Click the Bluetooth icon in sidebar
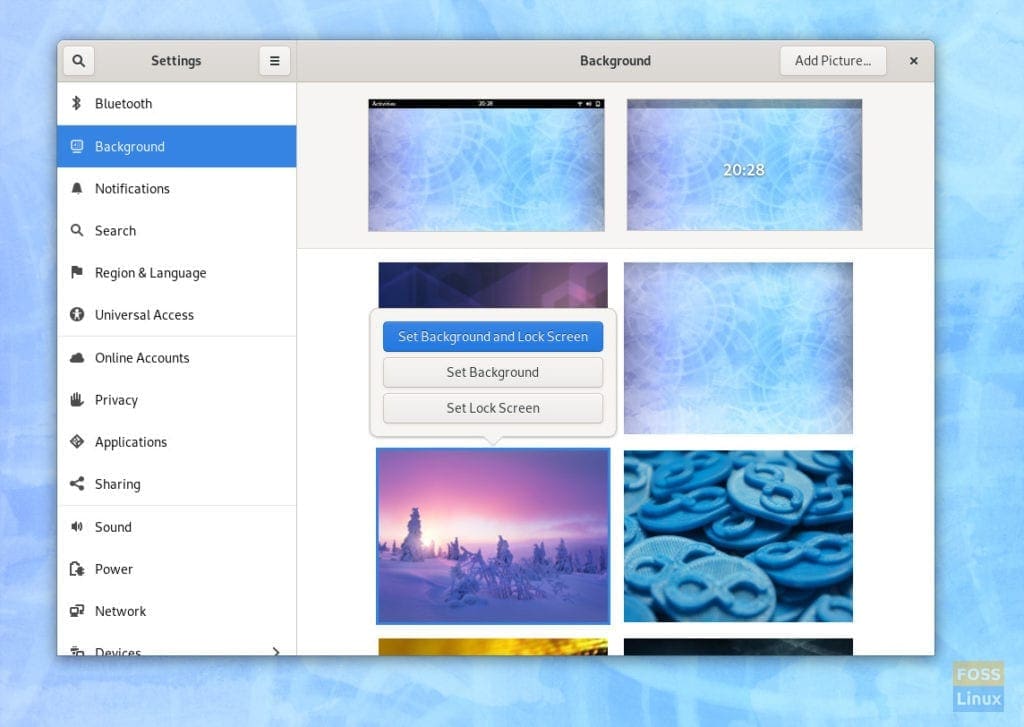This screenshot has height=727, width=1024. (76, 103)
